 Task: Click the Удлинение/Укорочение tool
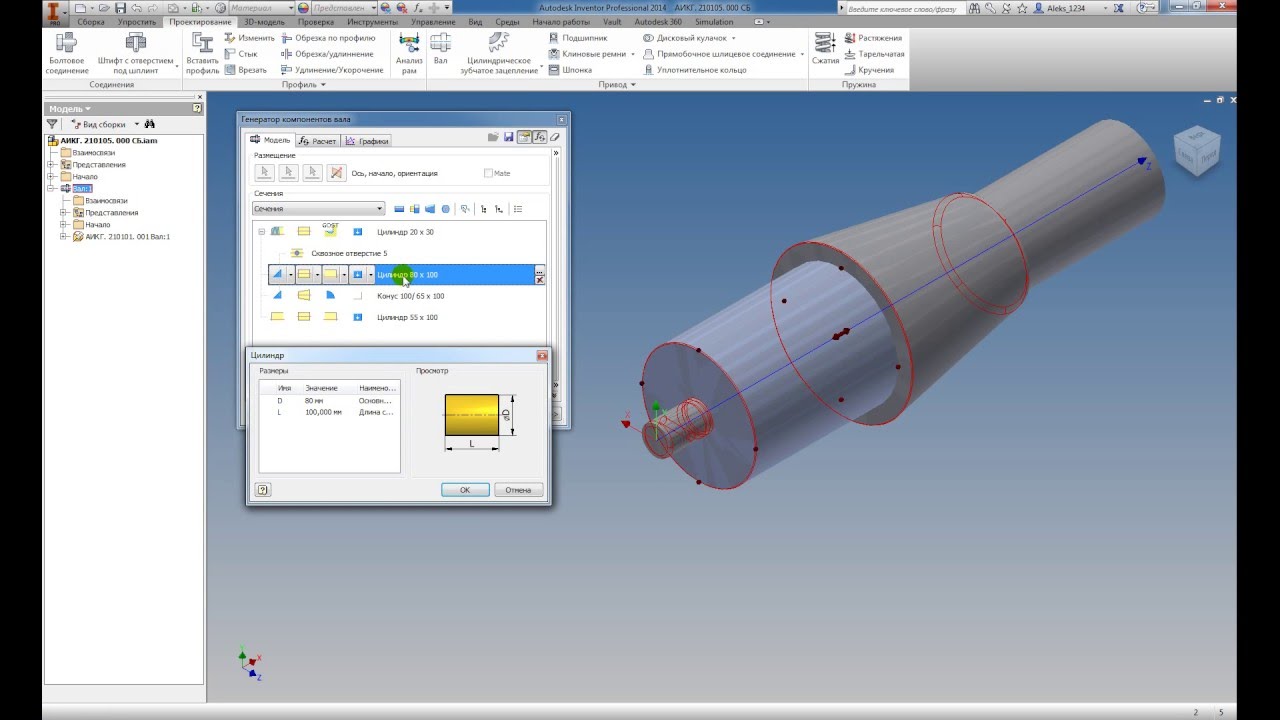(x=332, y=70)
